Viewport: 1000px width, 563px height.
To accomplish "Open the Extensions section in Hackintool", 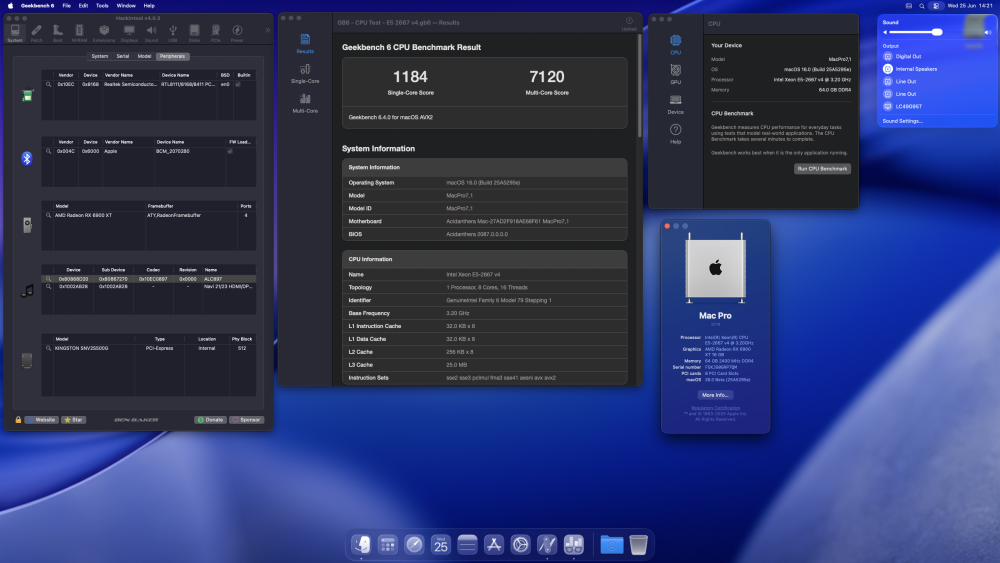I will (x=104, y=33).
